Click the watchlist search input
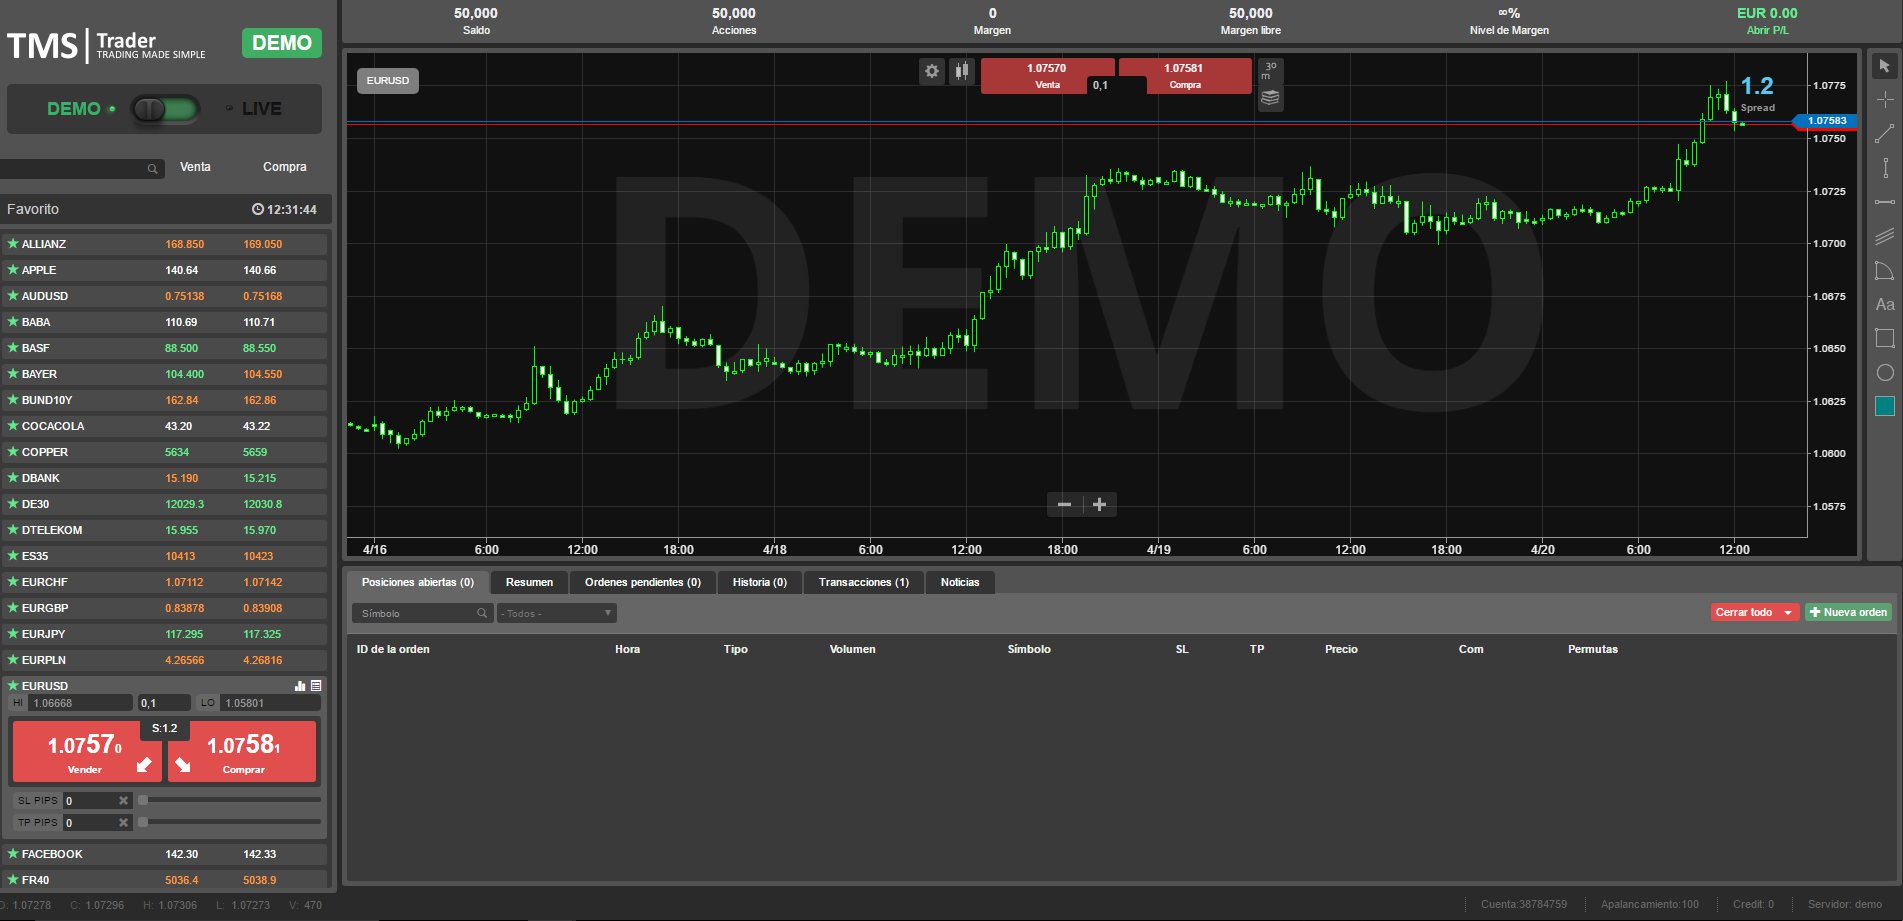The image size is (1903, 921). 82,169
